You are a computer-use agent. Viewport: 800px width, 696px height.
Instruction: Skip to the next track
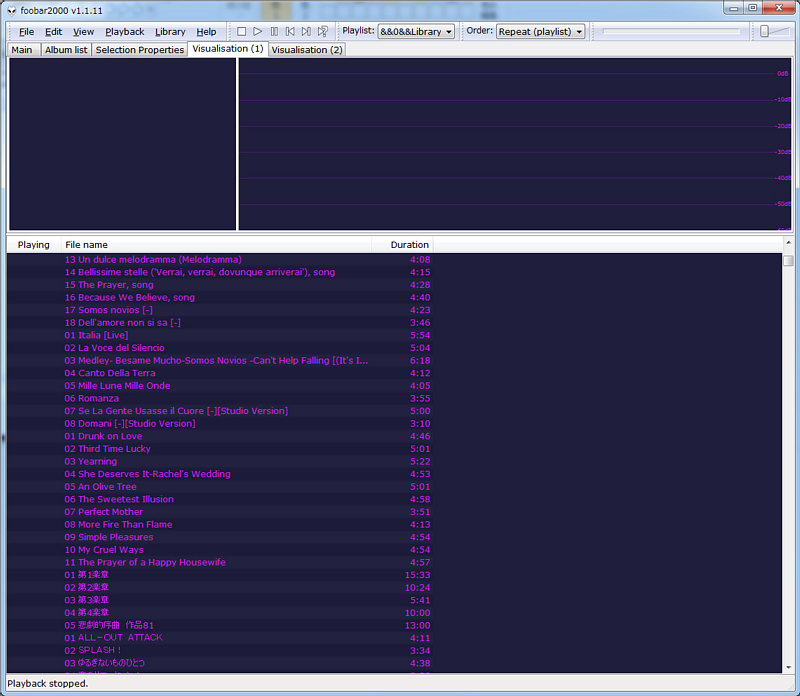[x=306, y=32]
